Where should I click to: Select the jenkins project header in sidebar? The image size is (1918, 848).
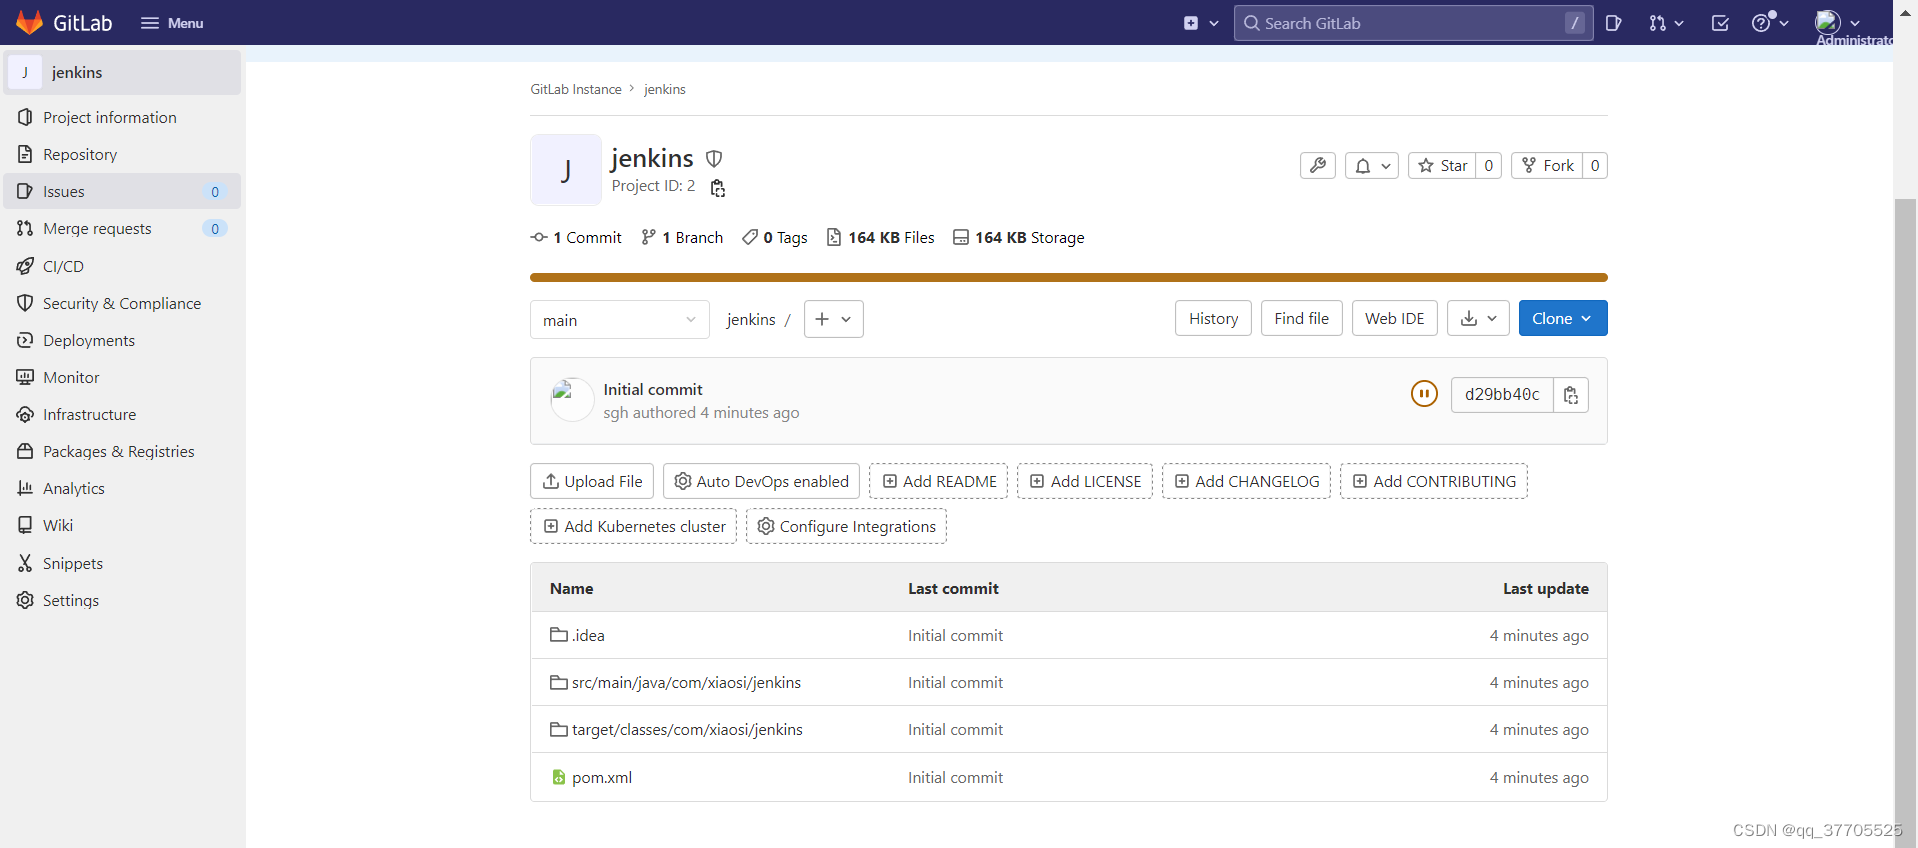pos(122,72)
